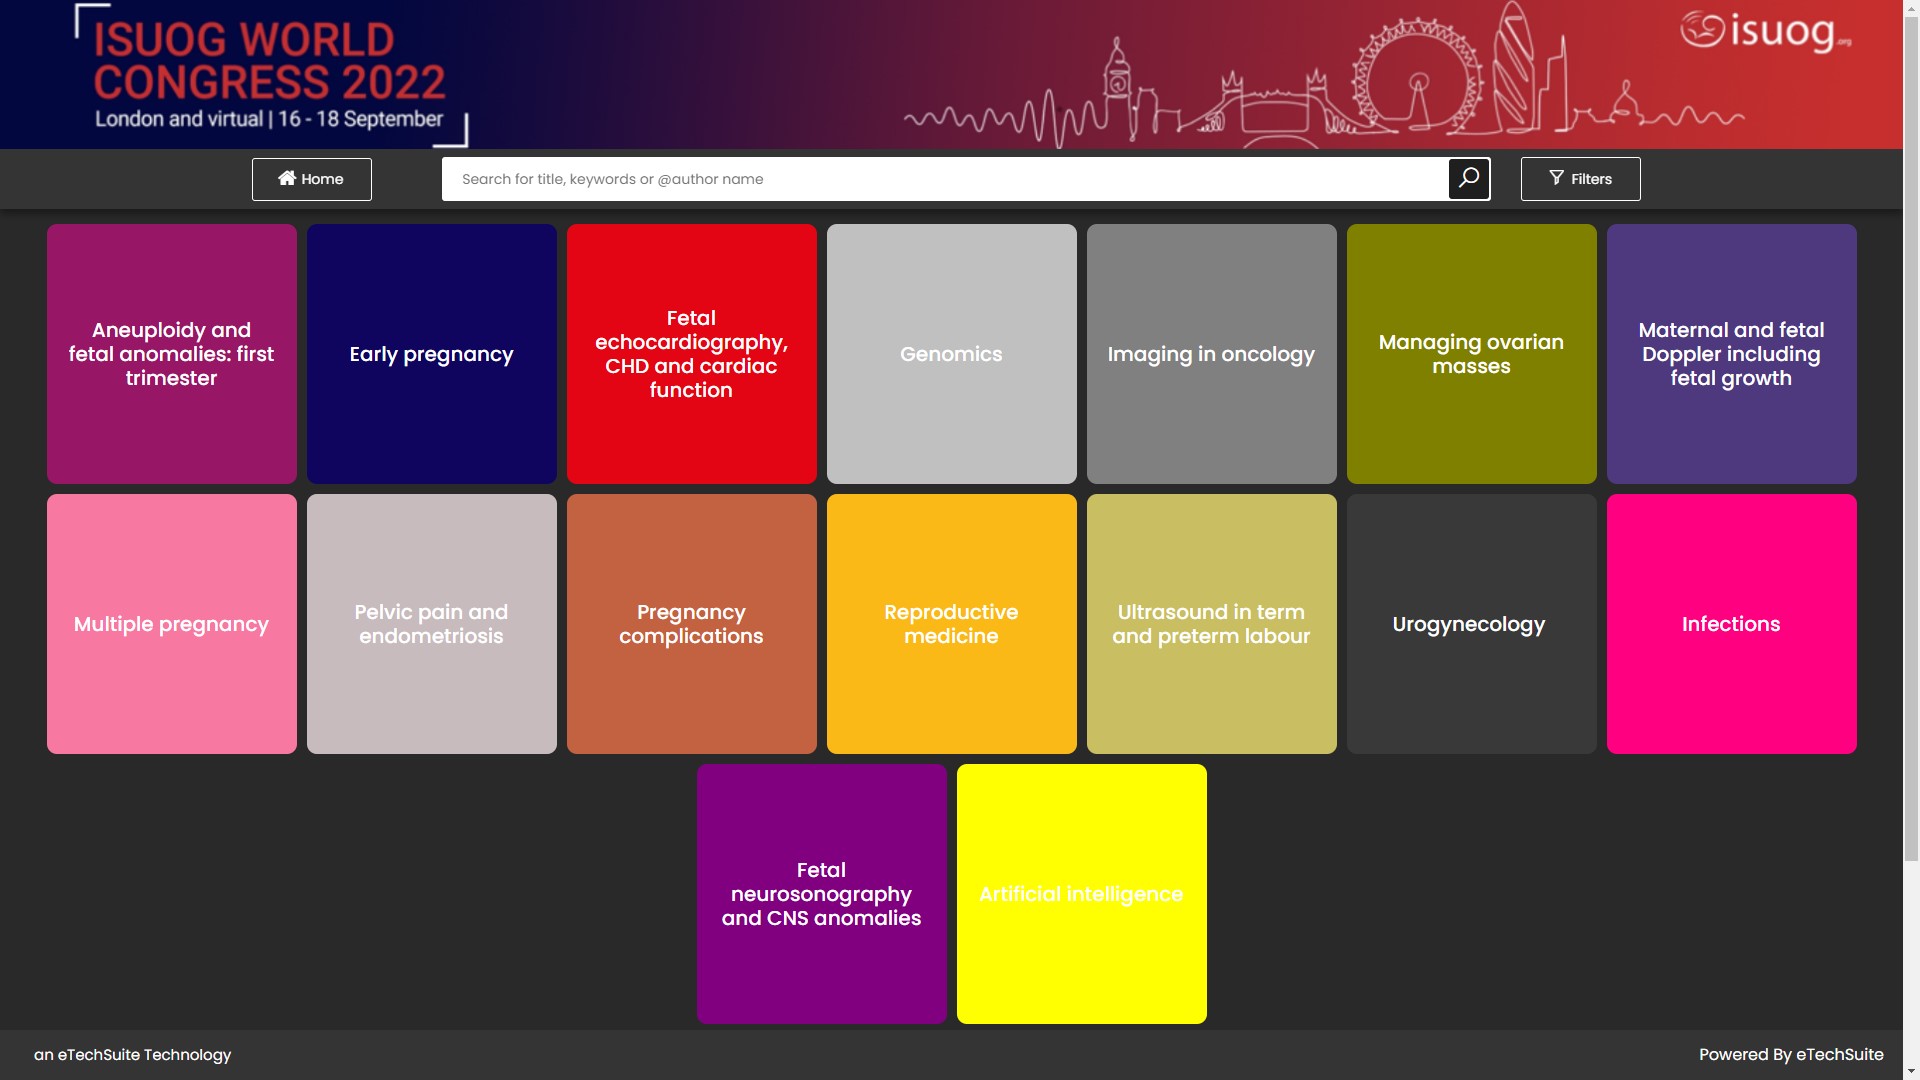Open Maternal and fetal Doppler tile

point(1732,354)
